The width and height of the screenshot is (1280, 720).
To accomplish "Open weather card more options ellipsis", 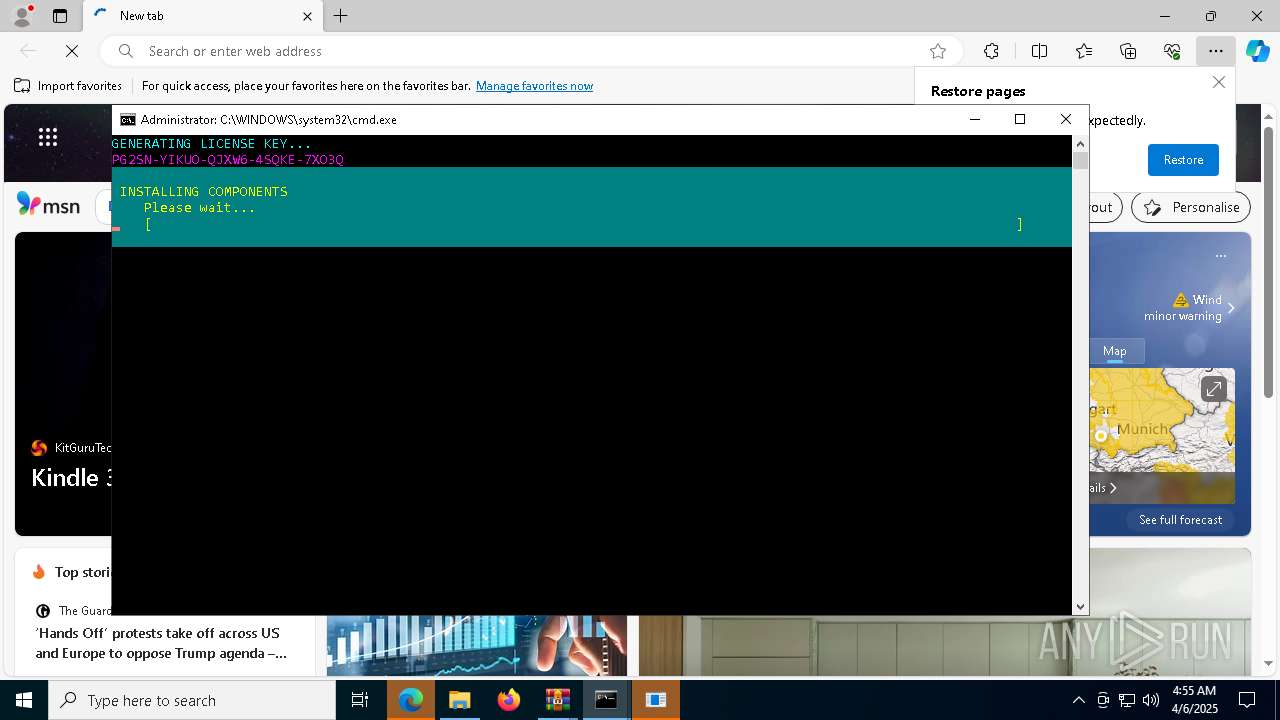I will [1220, 256].
